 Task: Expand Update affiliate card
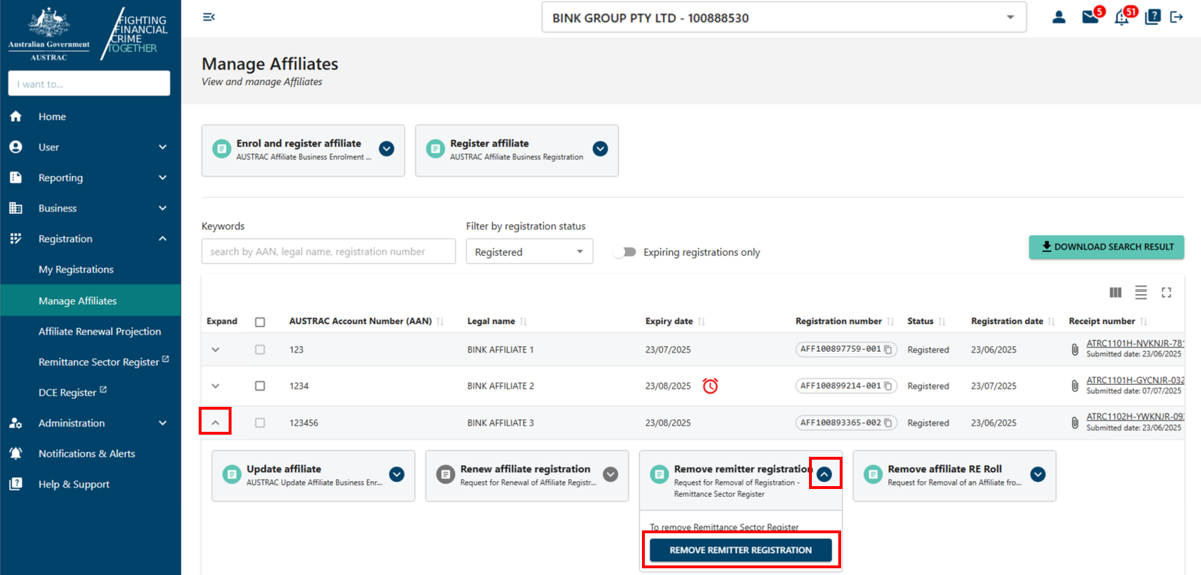point(397,474)
